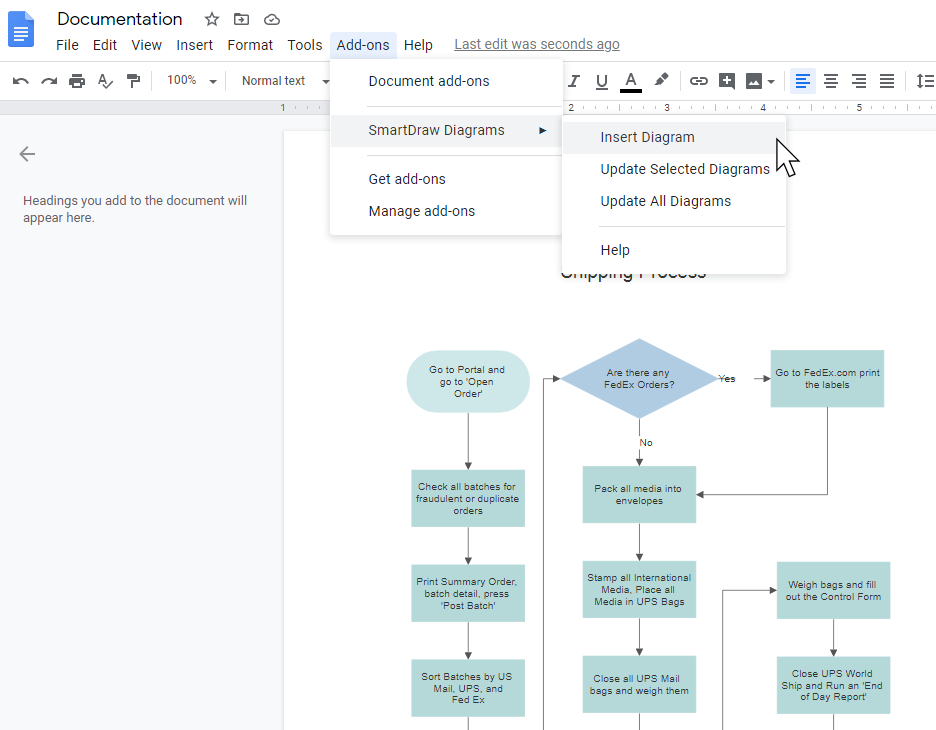The height and width of the screenshot is (730, 936).
Task: Expand SmartDraw Diagrams submenu arrow
Action: [542, 130]
